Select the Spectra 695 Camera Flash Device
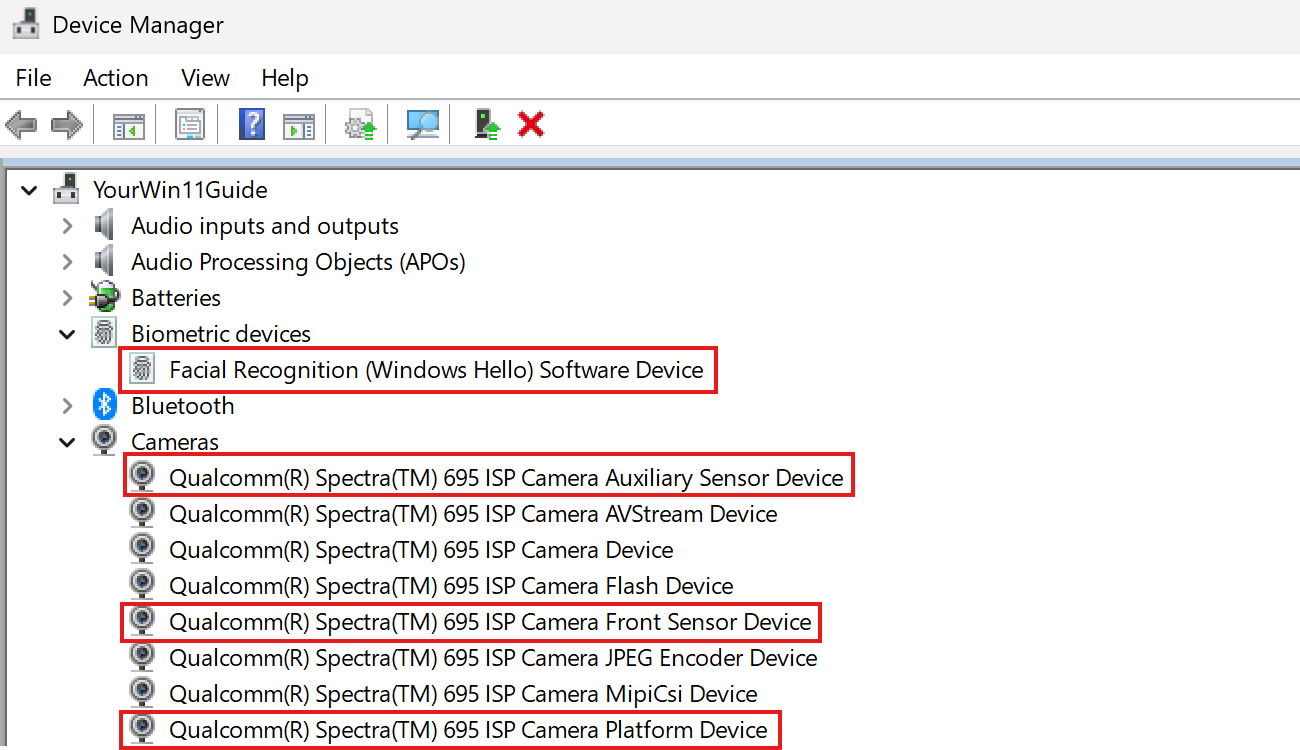Viewport: 1300px width, 750px height. pos(452,585)
